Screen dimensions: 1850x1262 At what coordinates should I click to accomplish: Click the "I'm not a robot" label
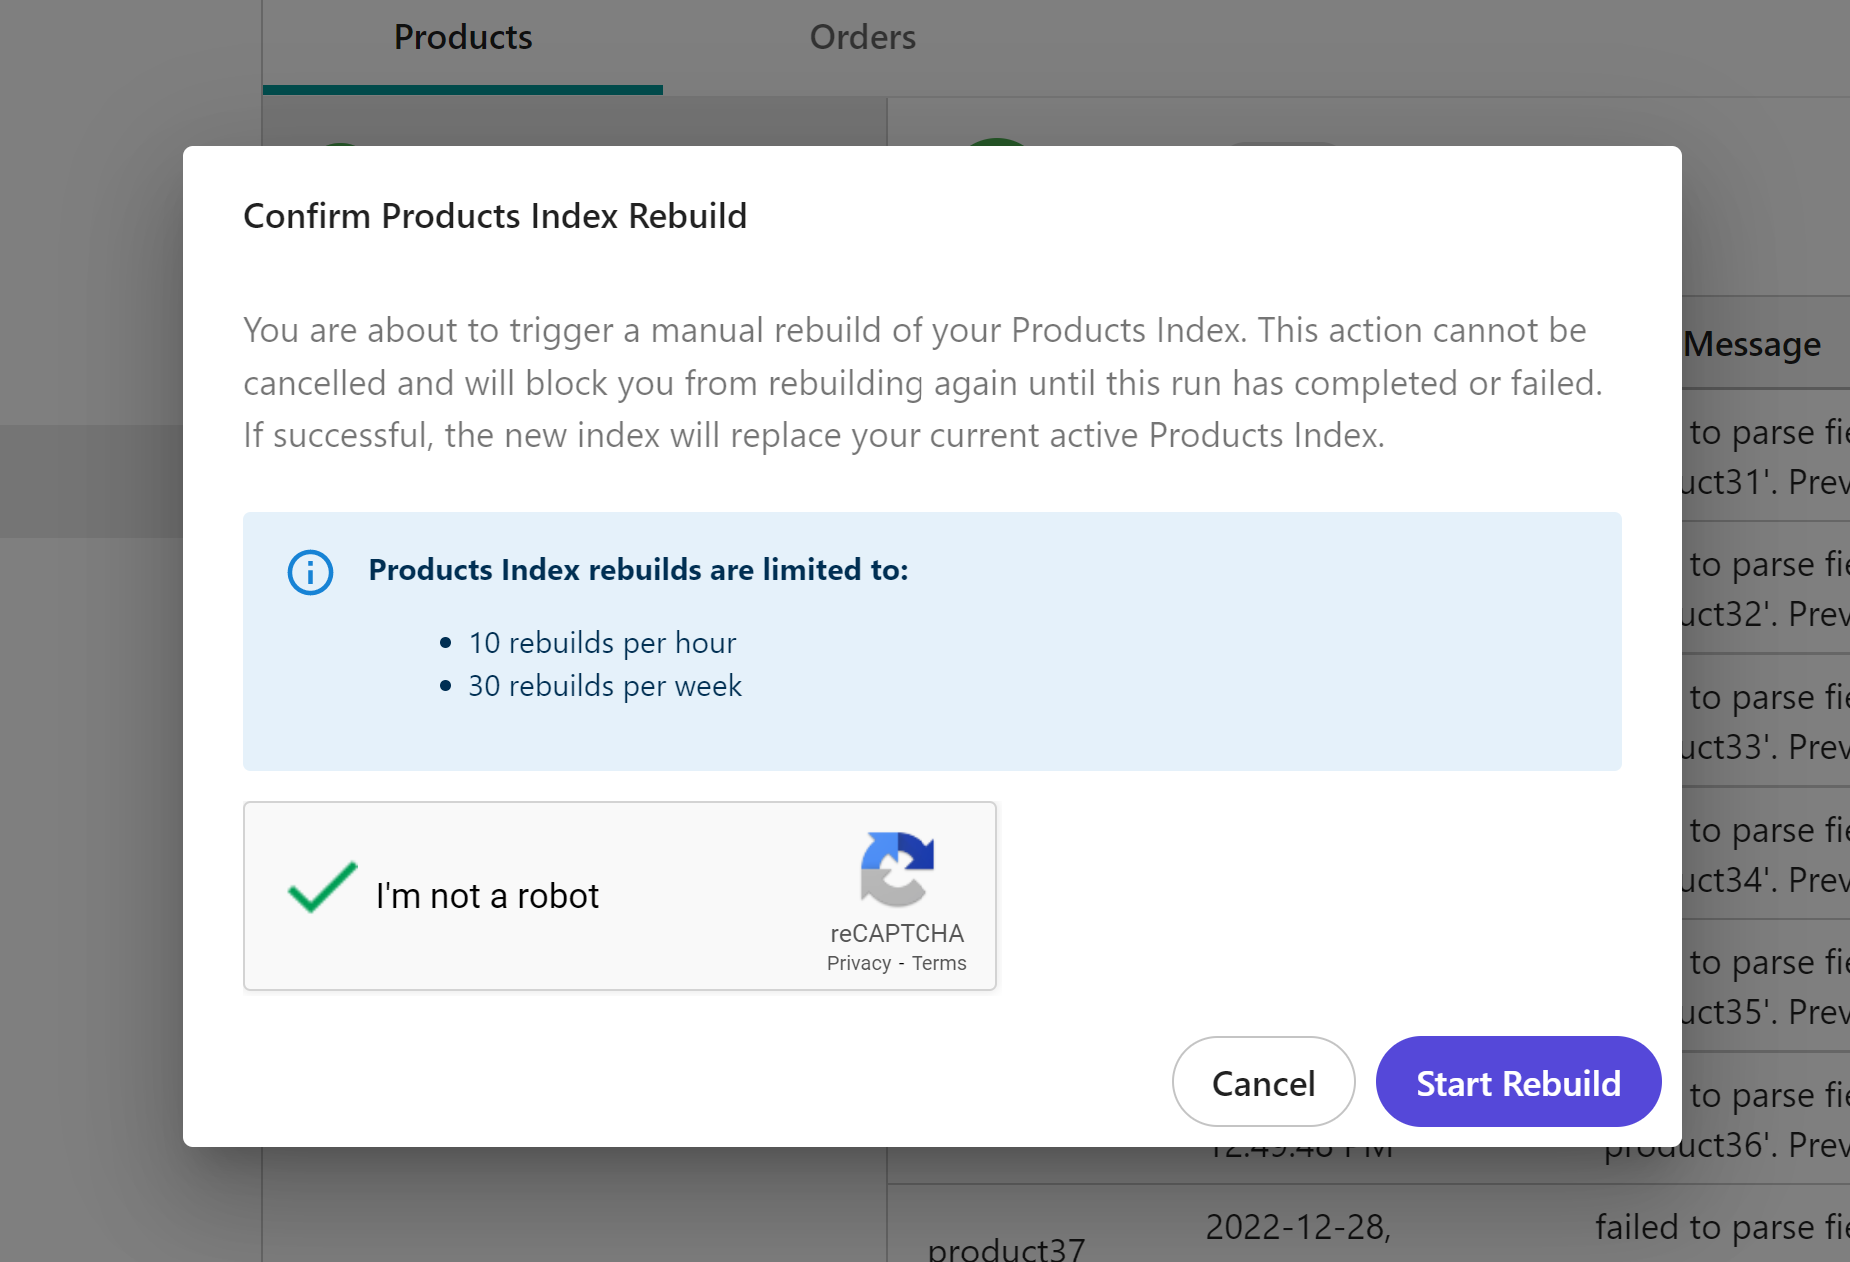(x=487, y=896)
